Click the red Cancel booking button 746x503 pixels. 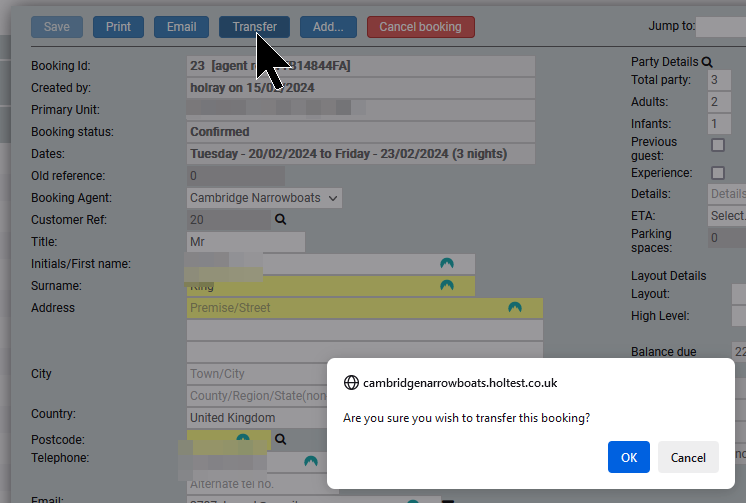pyautogui.click(x=420, y=27)
